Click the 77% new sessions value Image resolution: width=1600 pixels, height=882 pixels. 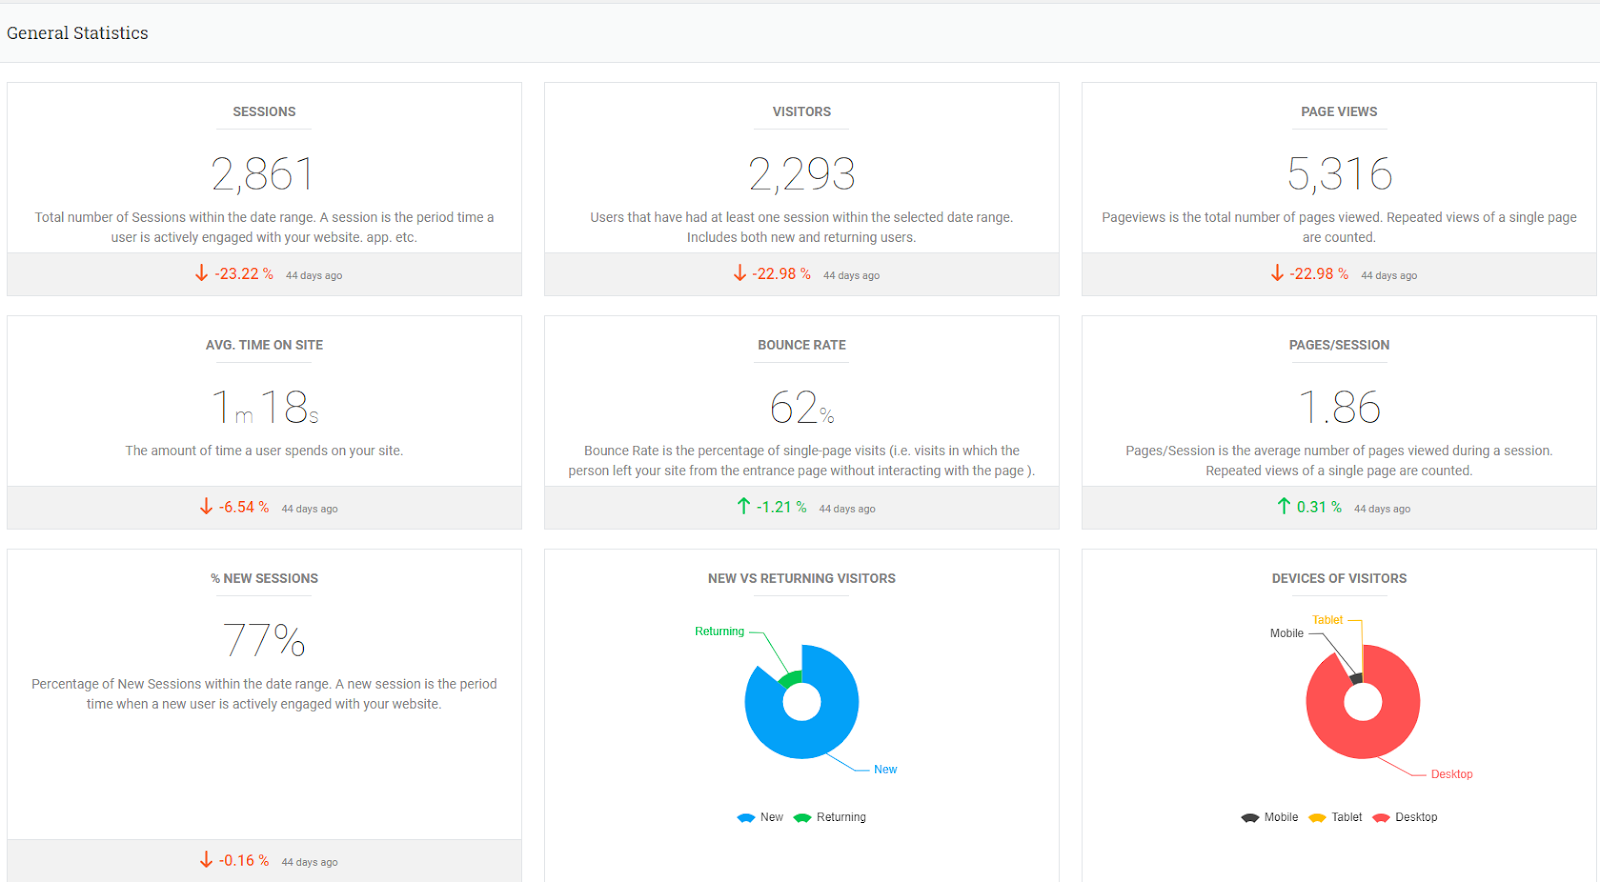[264, 640]
